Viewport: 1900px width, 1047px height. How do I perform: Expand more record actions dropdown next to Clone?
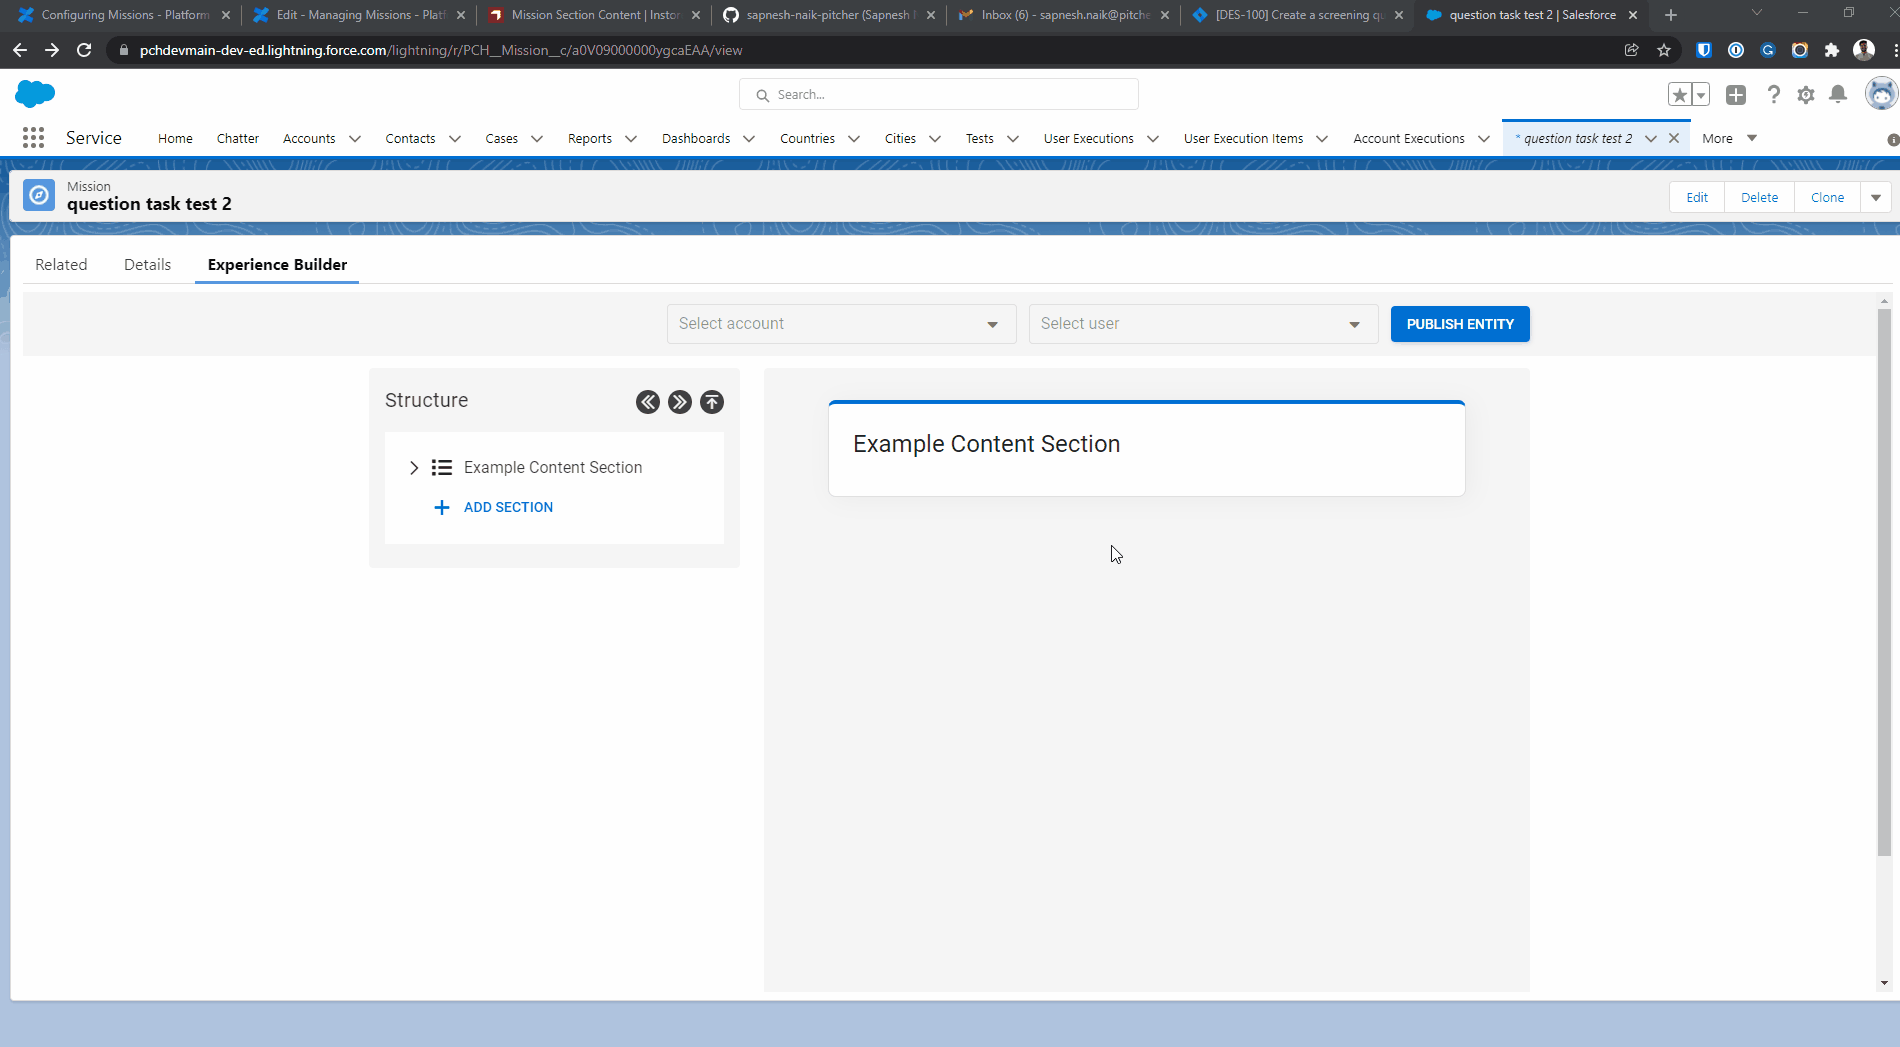tap(1876, 198)
